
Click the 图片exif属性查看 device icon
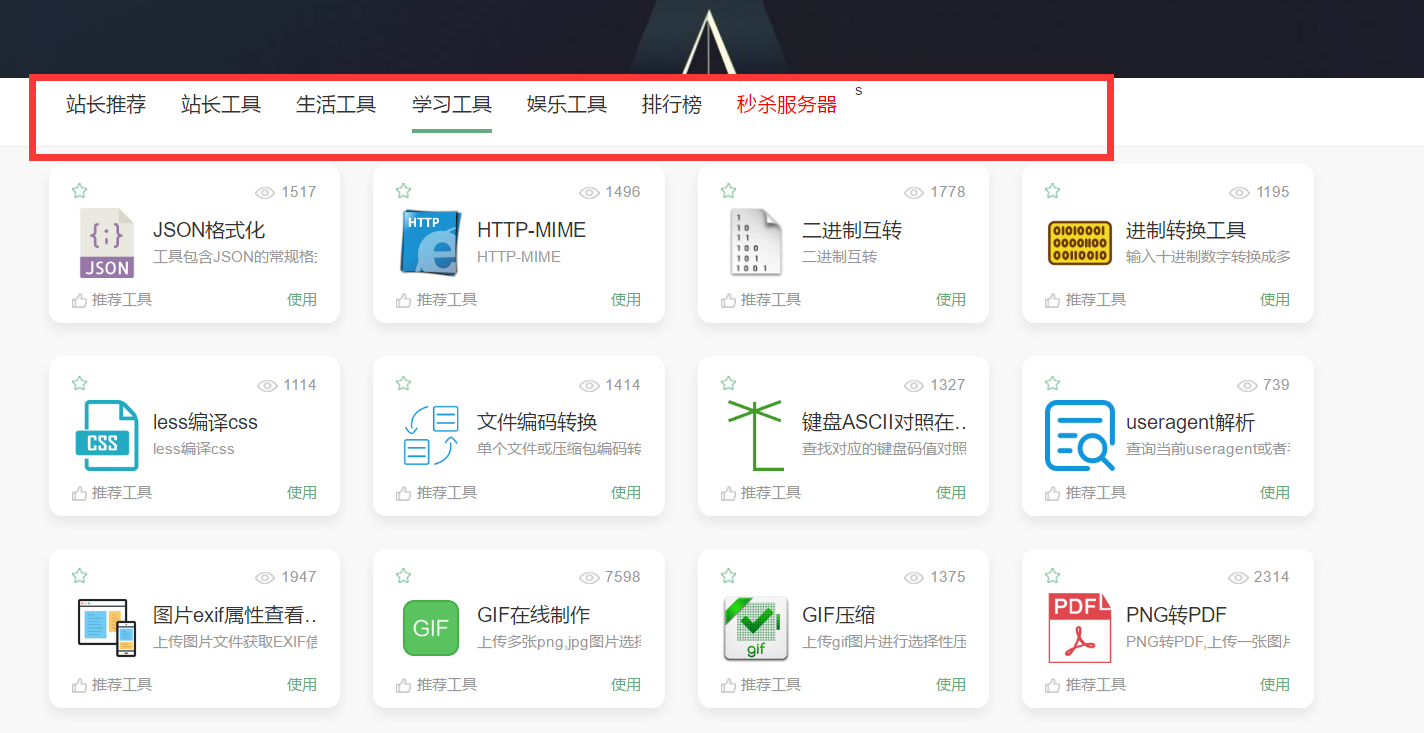[107, 629]
